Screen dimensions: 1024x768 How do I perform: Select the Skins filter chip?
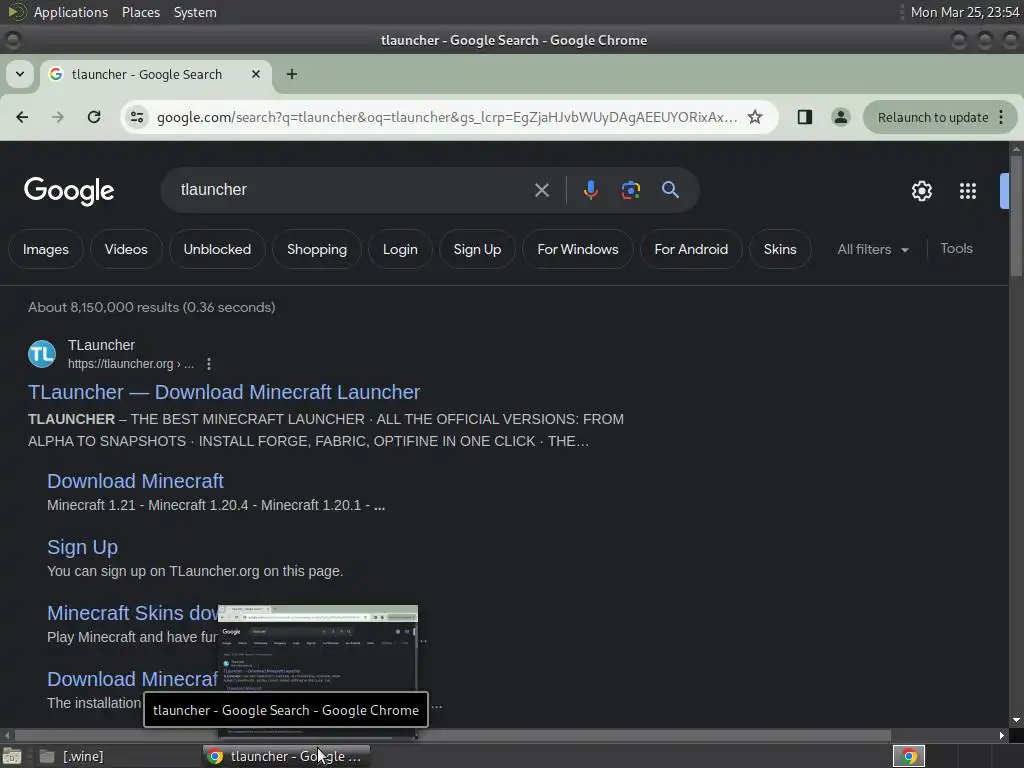(780, 249)
